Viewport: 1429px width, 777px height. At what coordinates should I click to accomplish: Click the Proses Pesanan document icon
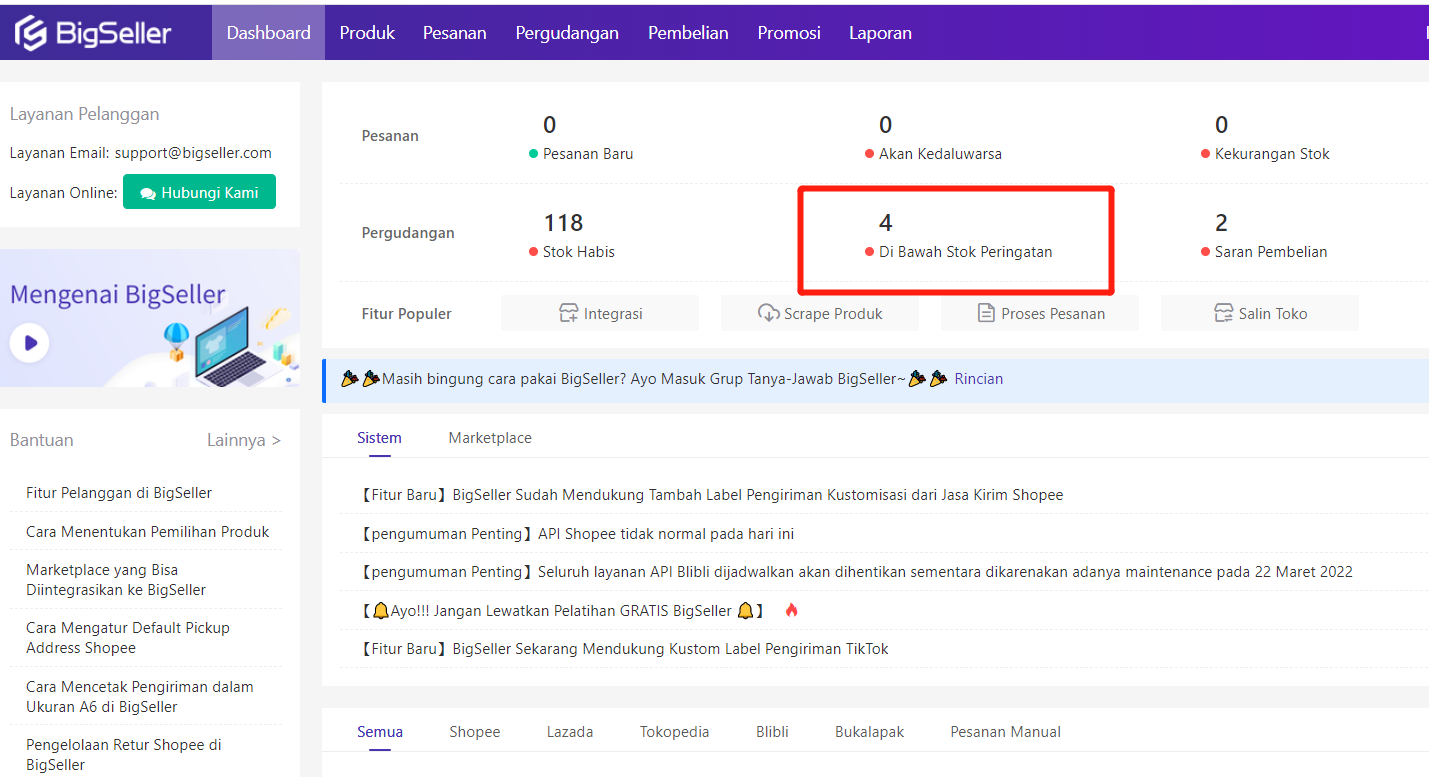986,313
